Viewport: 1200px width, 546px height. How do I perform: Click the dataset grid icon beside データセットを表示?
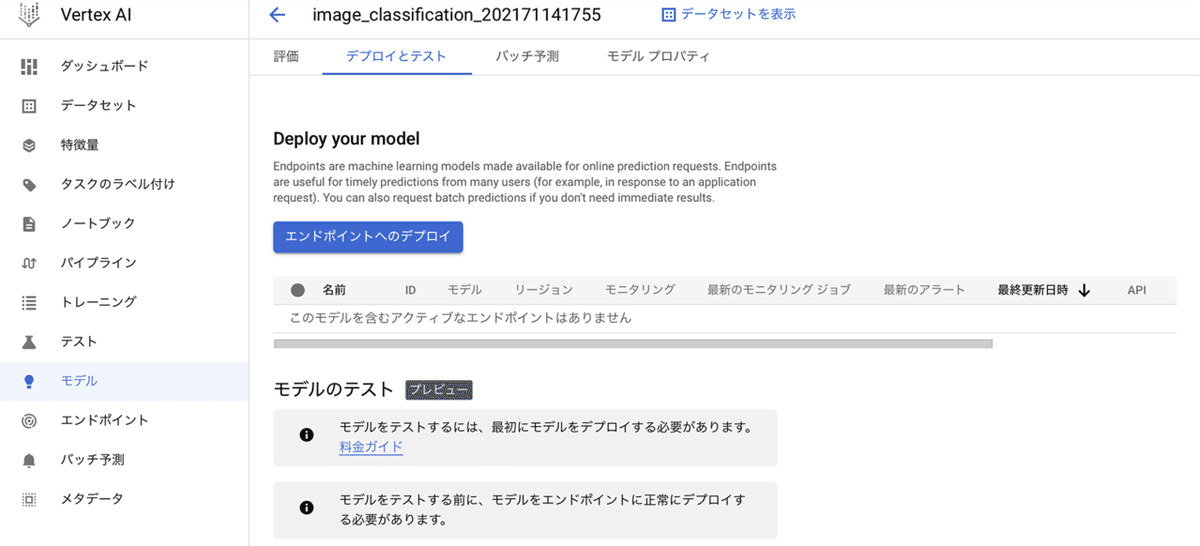tap(669, 15)
